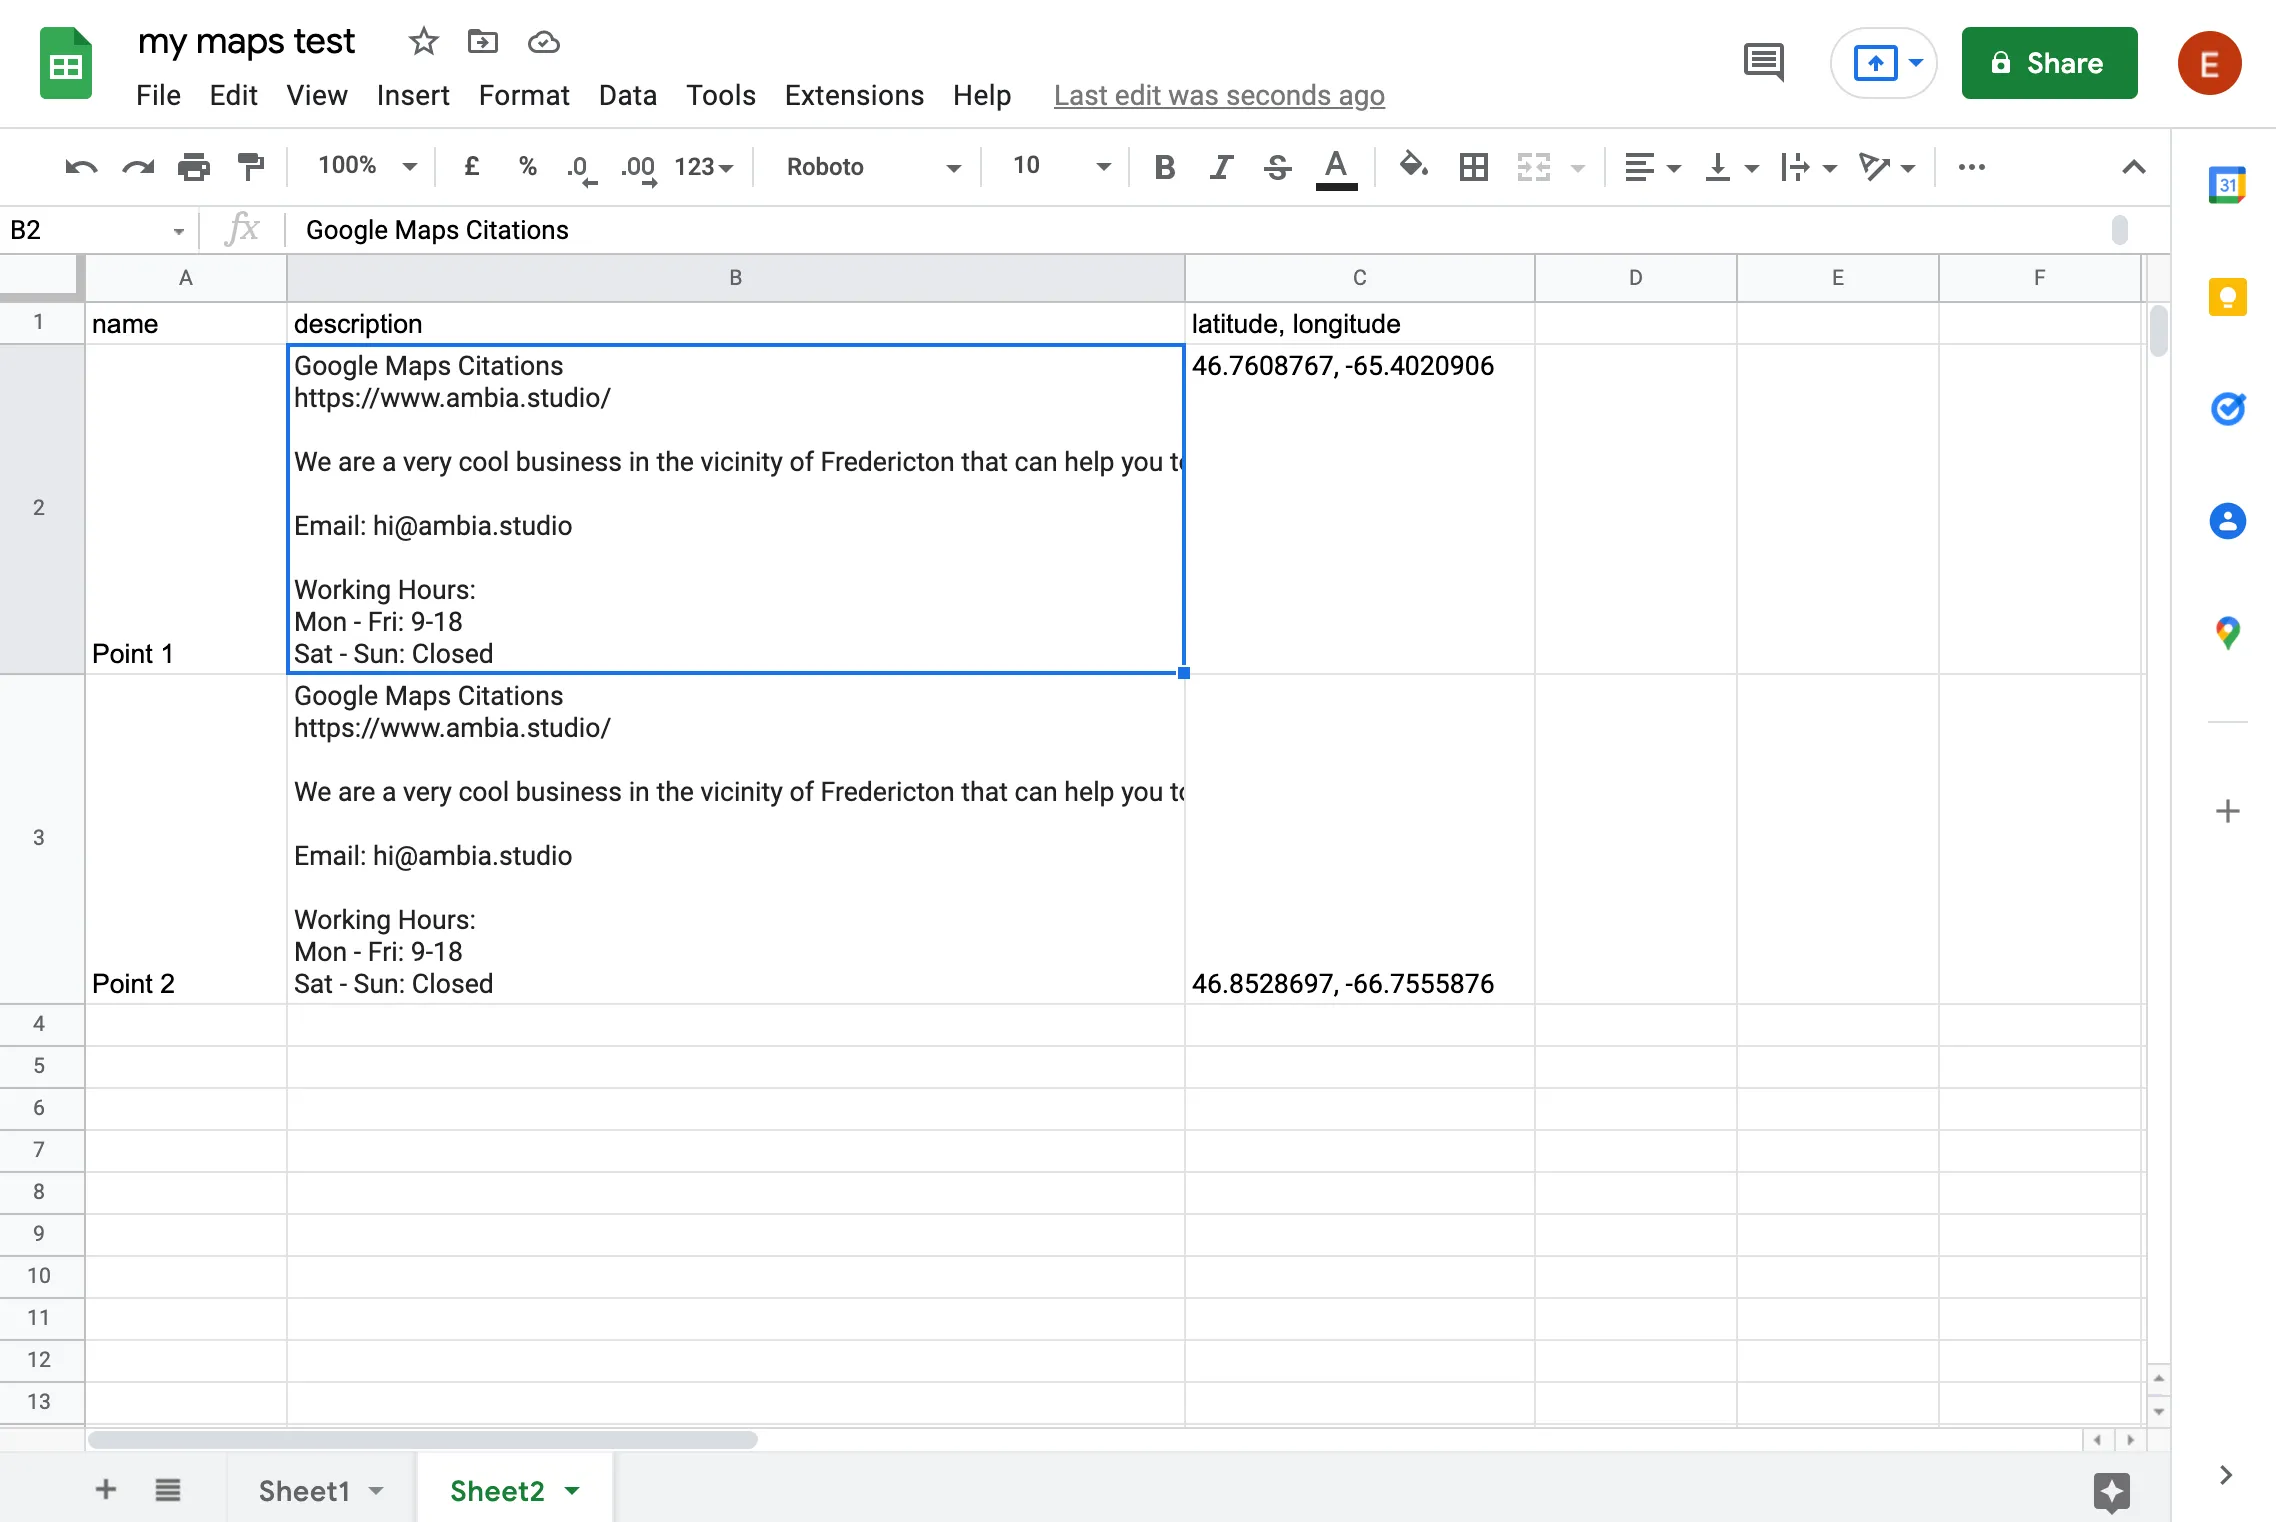Click the Google Maps sidebar icon
The image size is (2276, 1522).
[2228, 632]
